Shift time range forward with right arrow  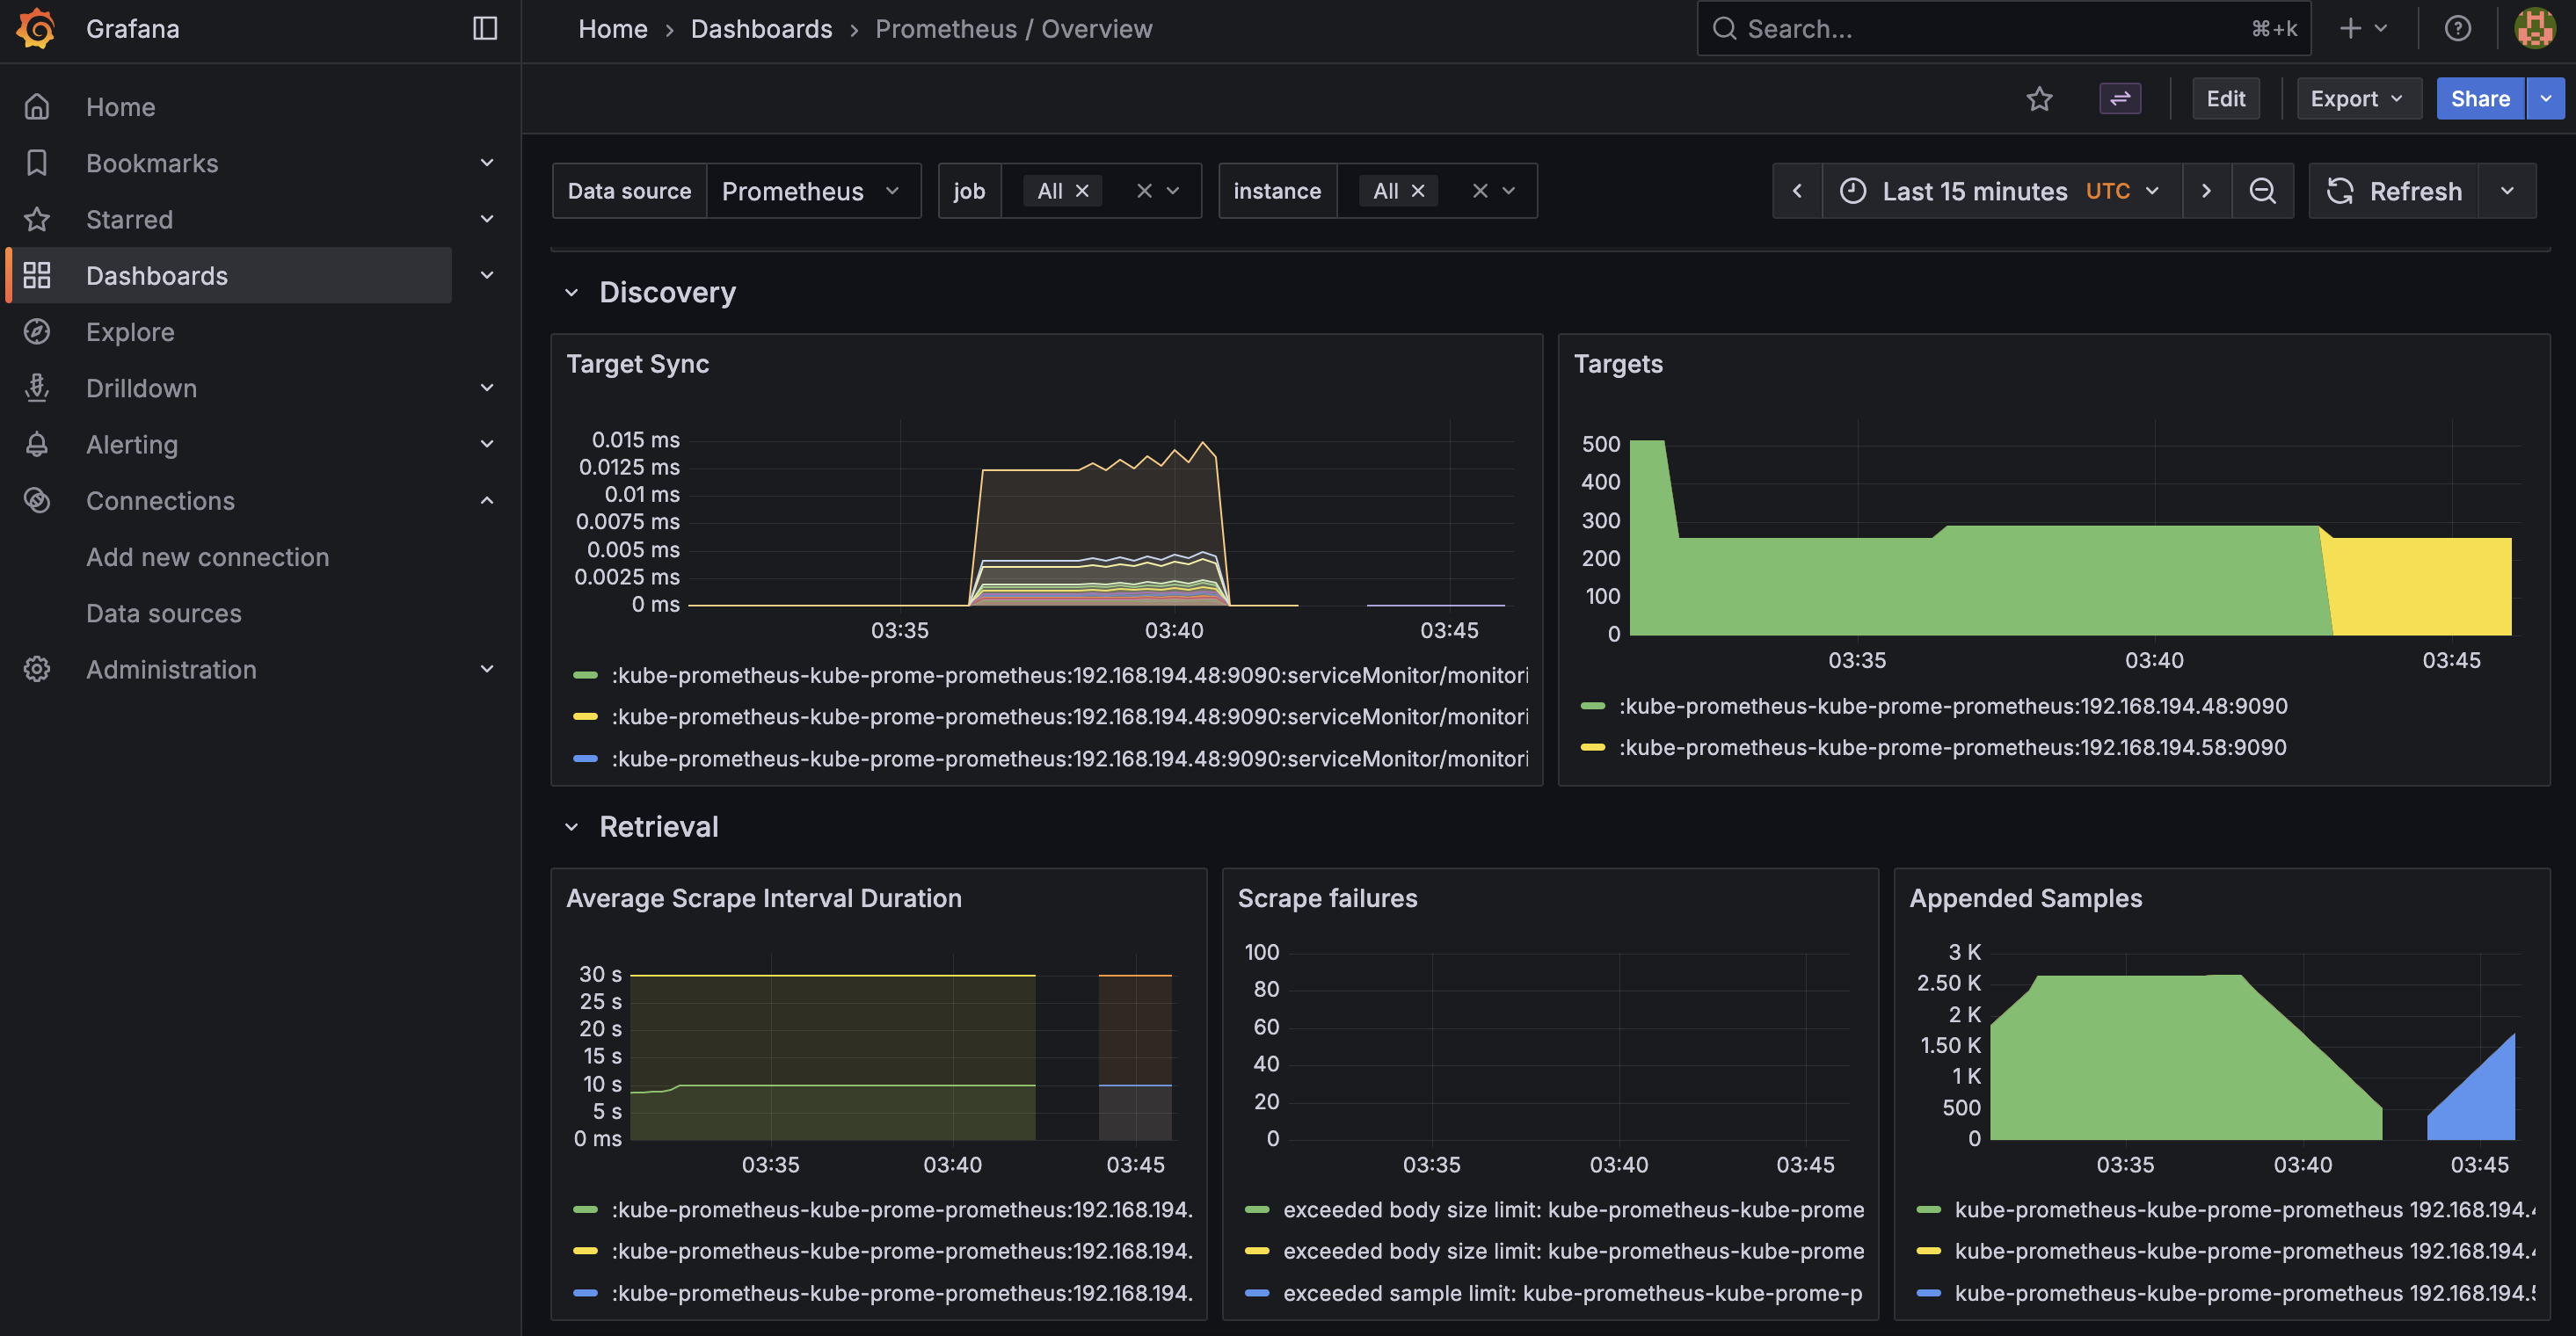(2206, 190)
